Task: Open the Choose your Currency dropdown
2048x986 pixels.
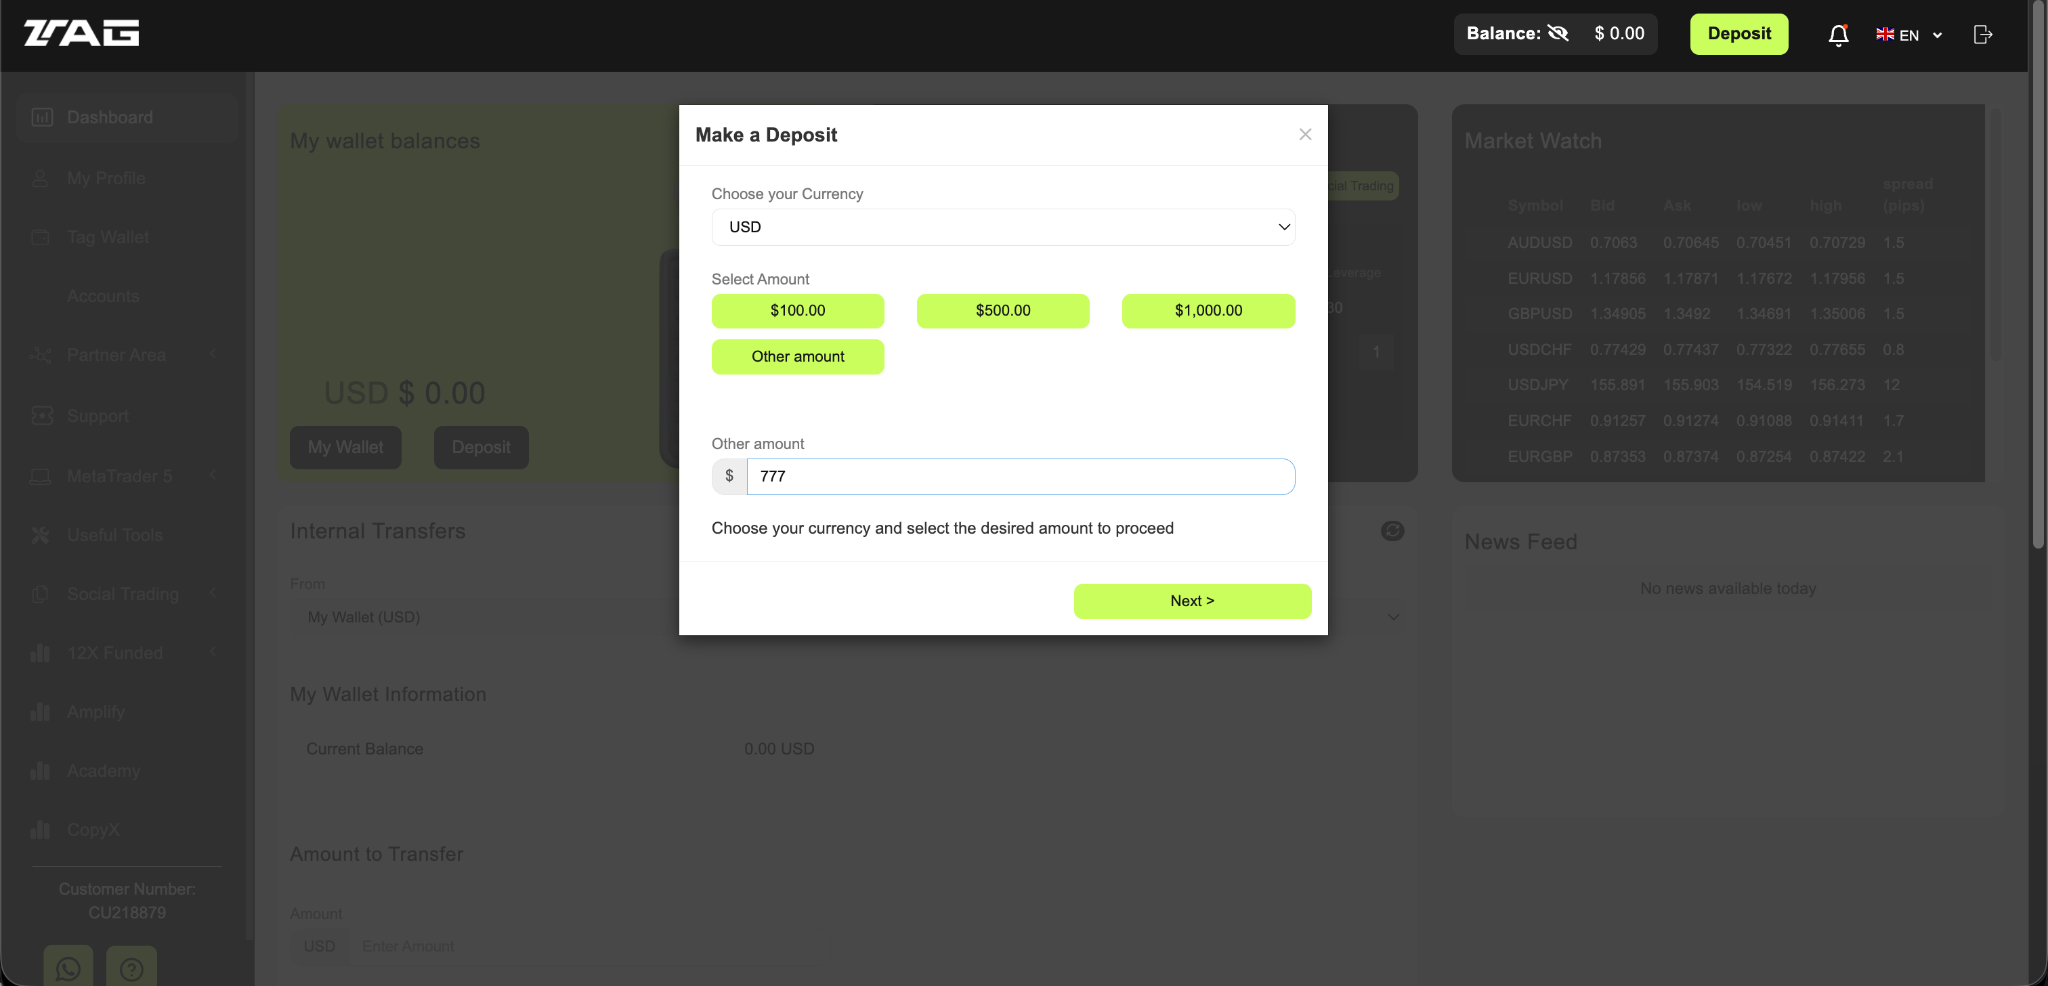Action: point(1002,227)
